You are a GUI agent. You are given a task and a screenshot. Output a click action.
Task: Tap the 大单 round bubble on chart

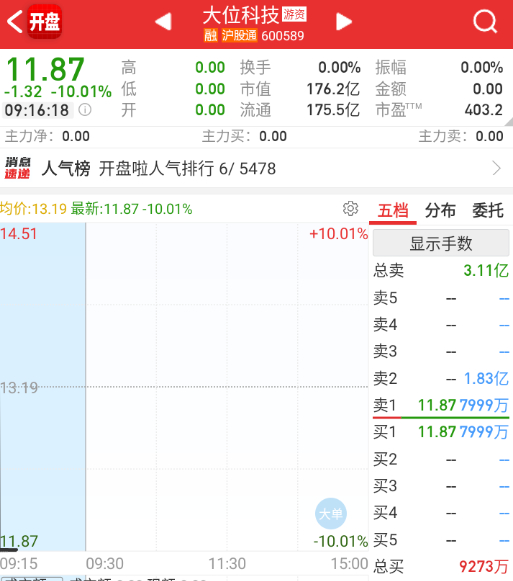click(x=331, y=514)
